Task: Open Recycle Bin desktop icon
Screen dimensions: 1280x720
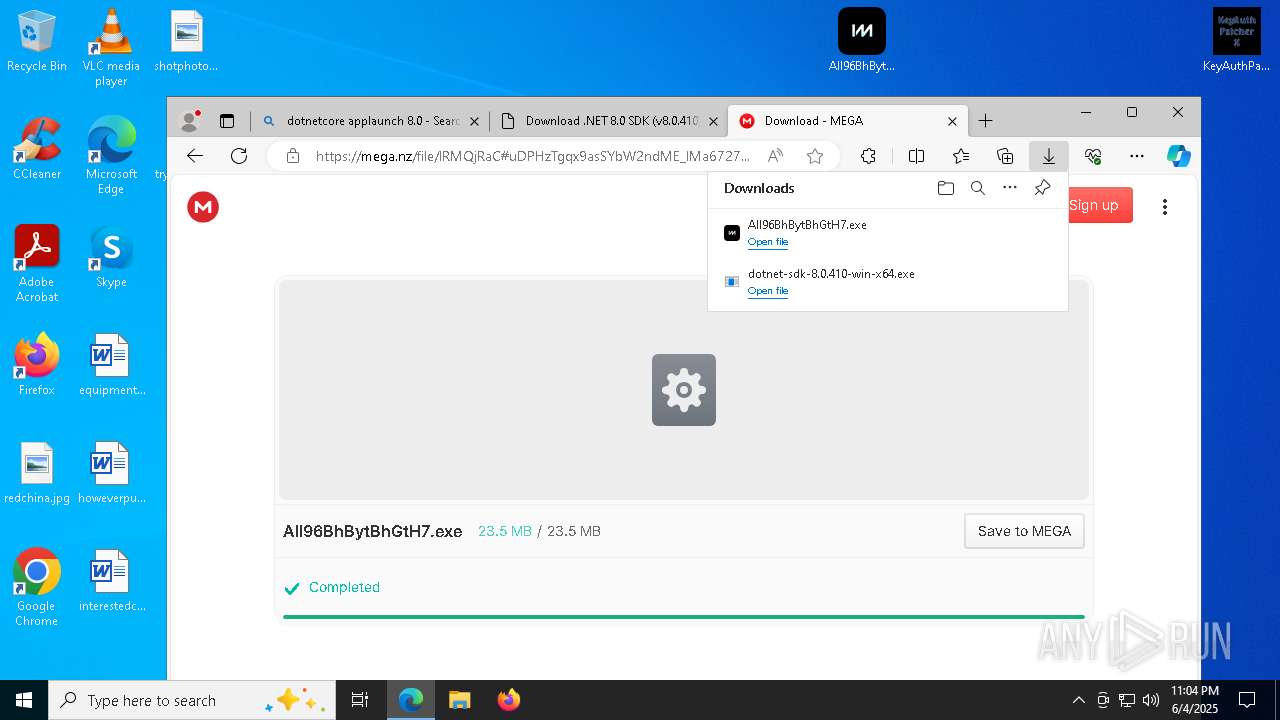Action: [37, 42]
